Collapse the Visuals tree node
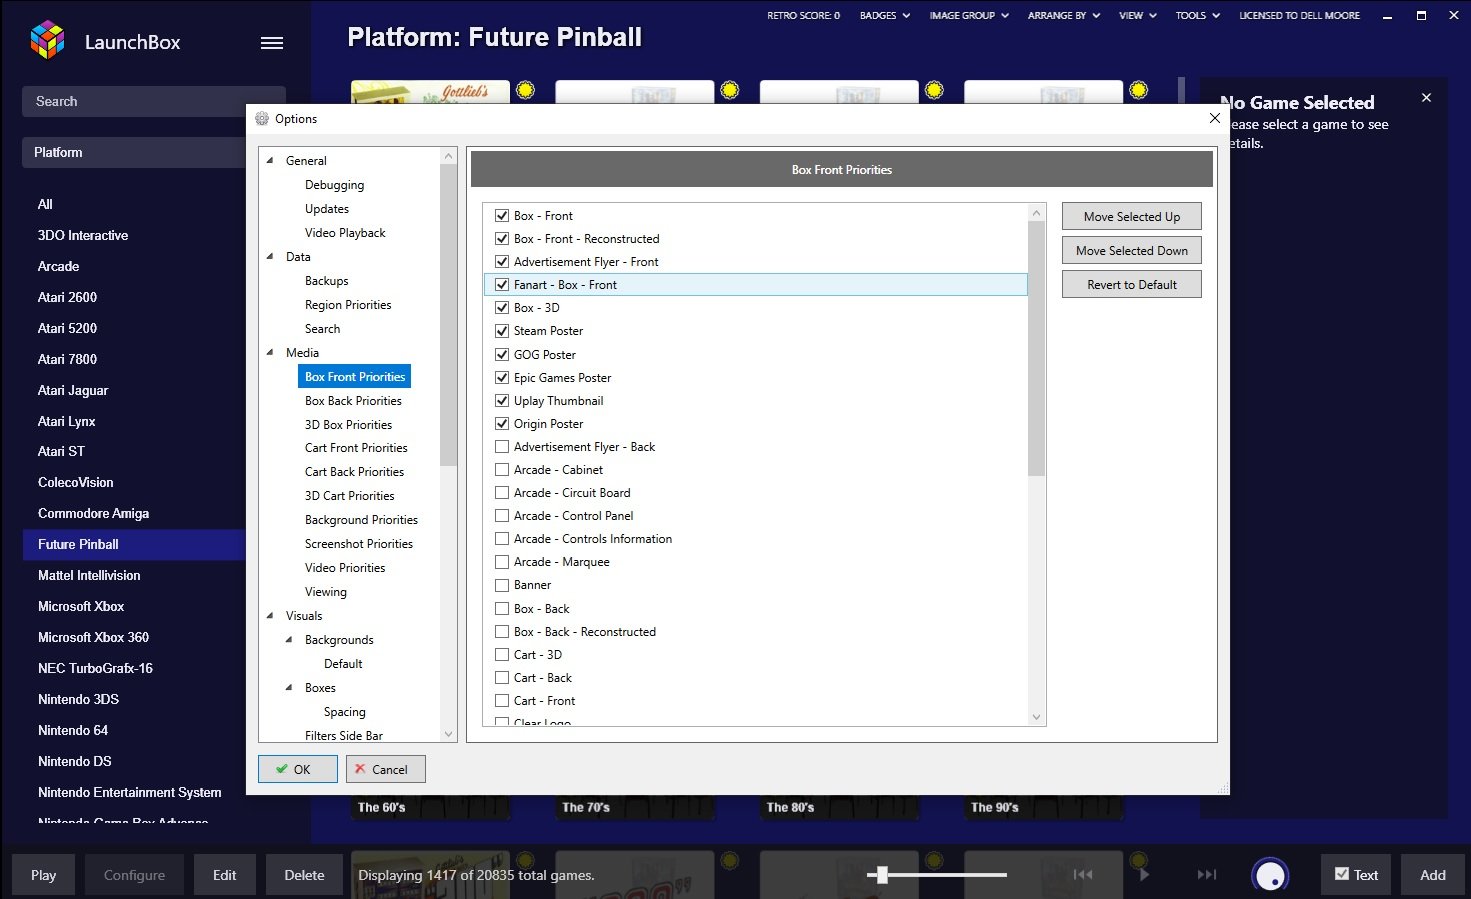Screen dimensions: 1471x899 coord(270,615)
